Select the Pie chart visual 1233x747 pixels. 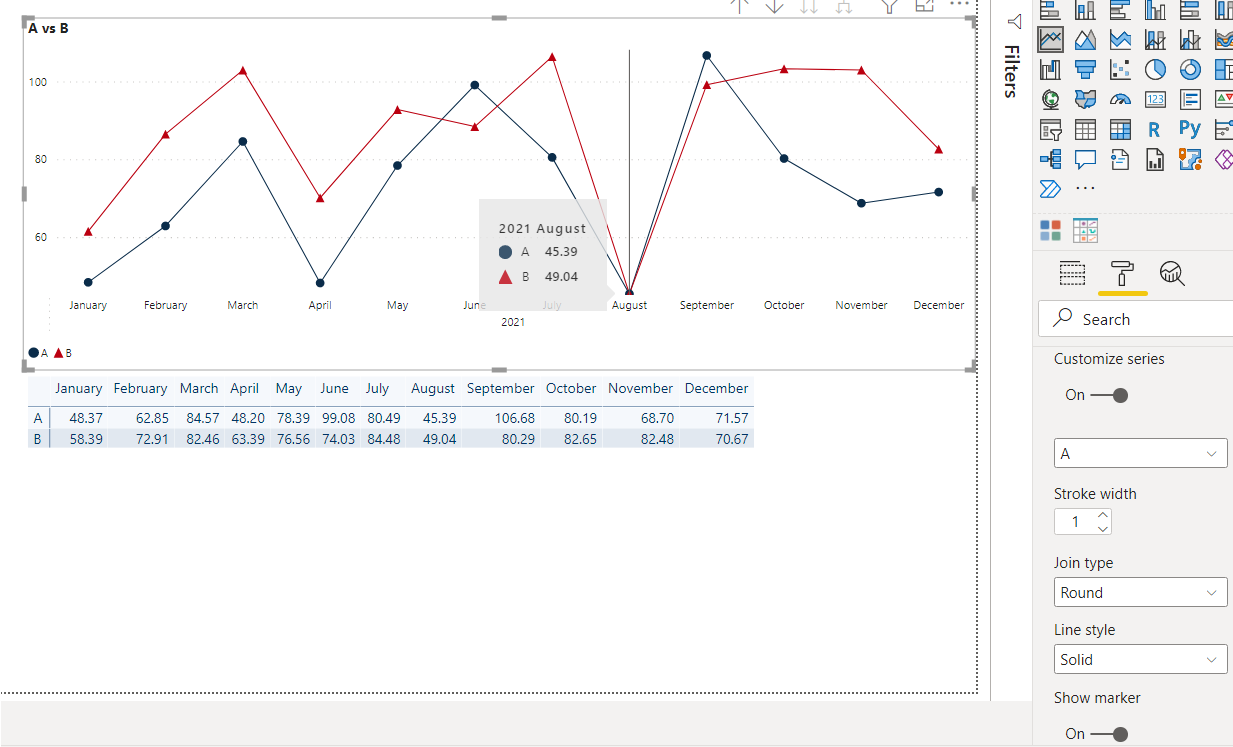coord(1155,69)
